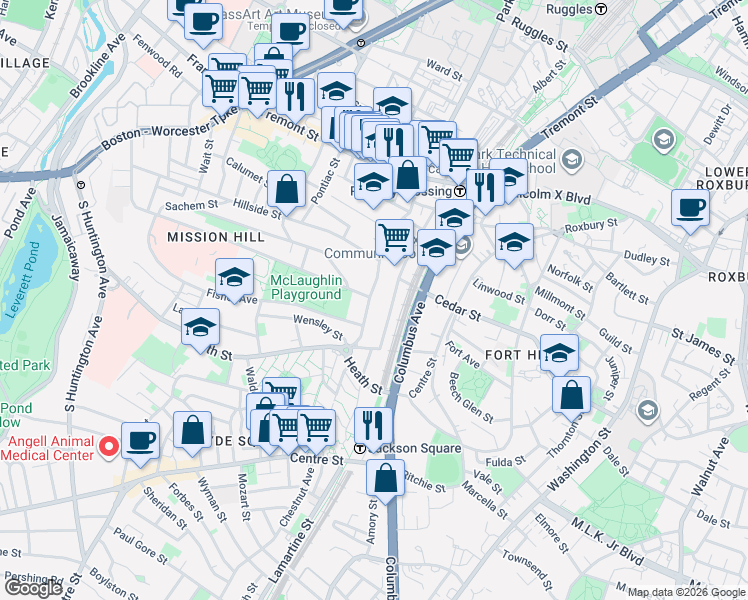
Task: Select the grocery cart marker nearest Centre St label
Action: (316, 431)
